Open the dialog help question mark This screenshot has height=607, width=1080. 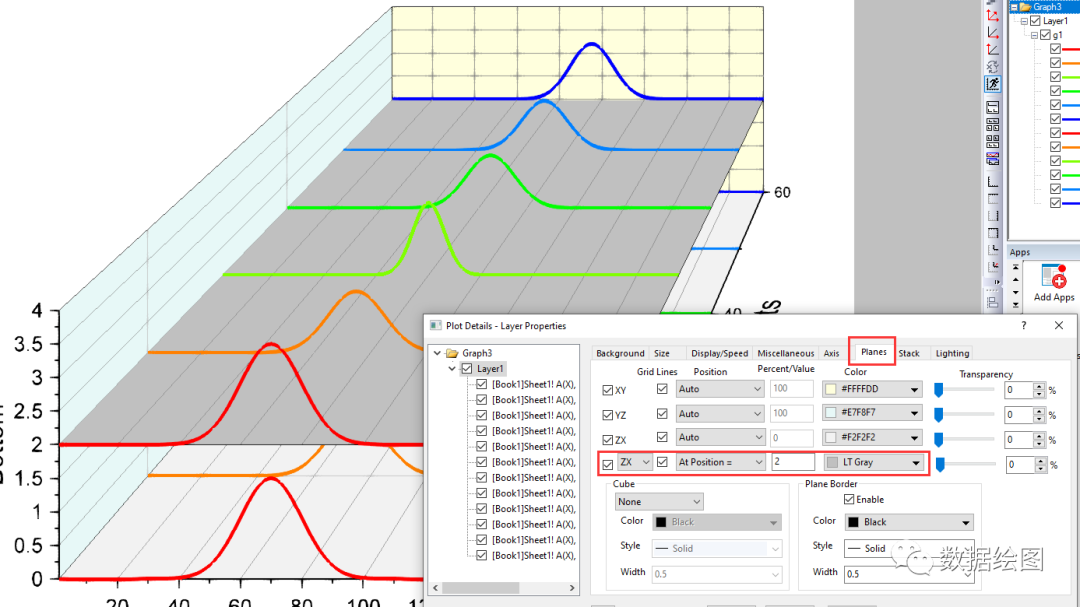click(1024, 326)
